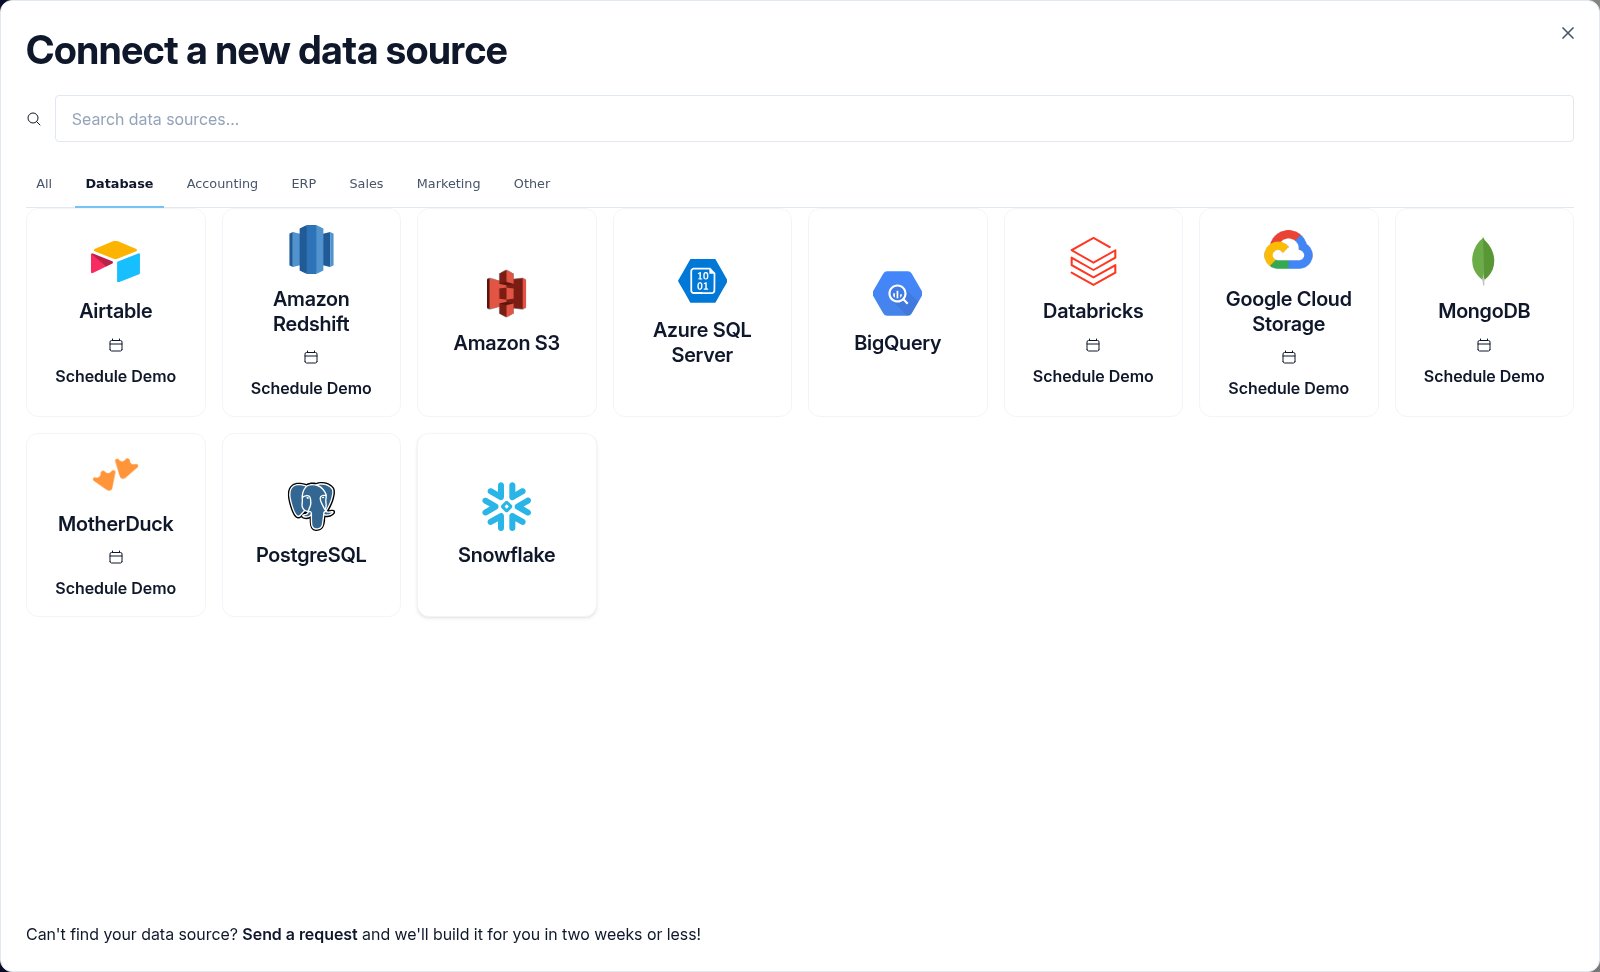Click the Azure SQL Server label
This screenshot has width=1600, height=972.
702,342
